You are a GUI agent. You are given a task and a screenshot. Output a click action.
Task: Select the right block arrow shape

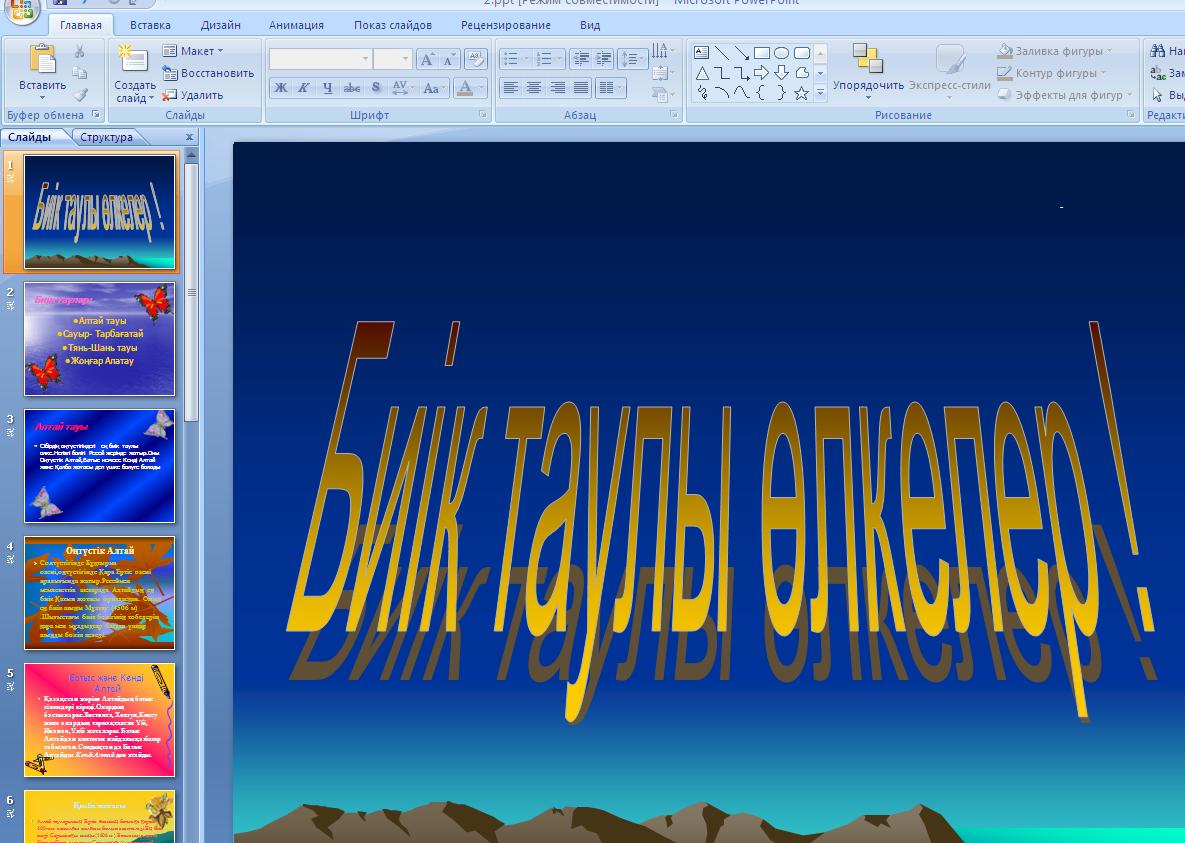[x=762, y=73]
